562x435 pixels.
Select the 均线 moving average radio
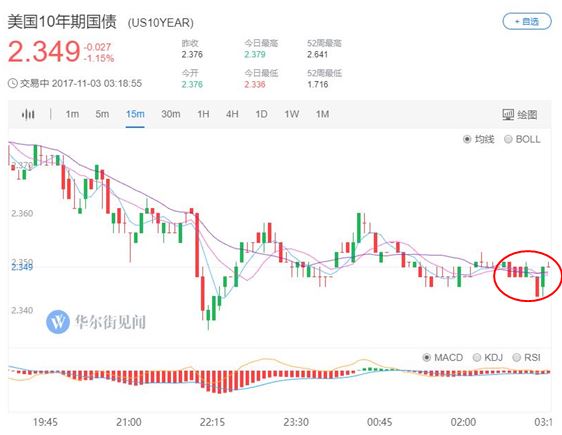click(x=467, y=139)
